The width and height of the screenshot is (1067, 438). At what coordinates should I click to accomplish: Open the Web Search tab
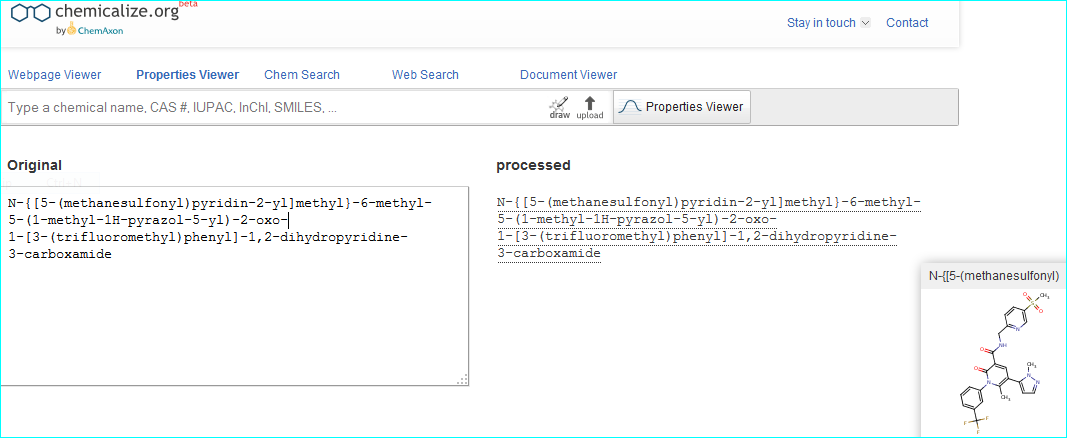pyautogui.click(x=425, y=75)
